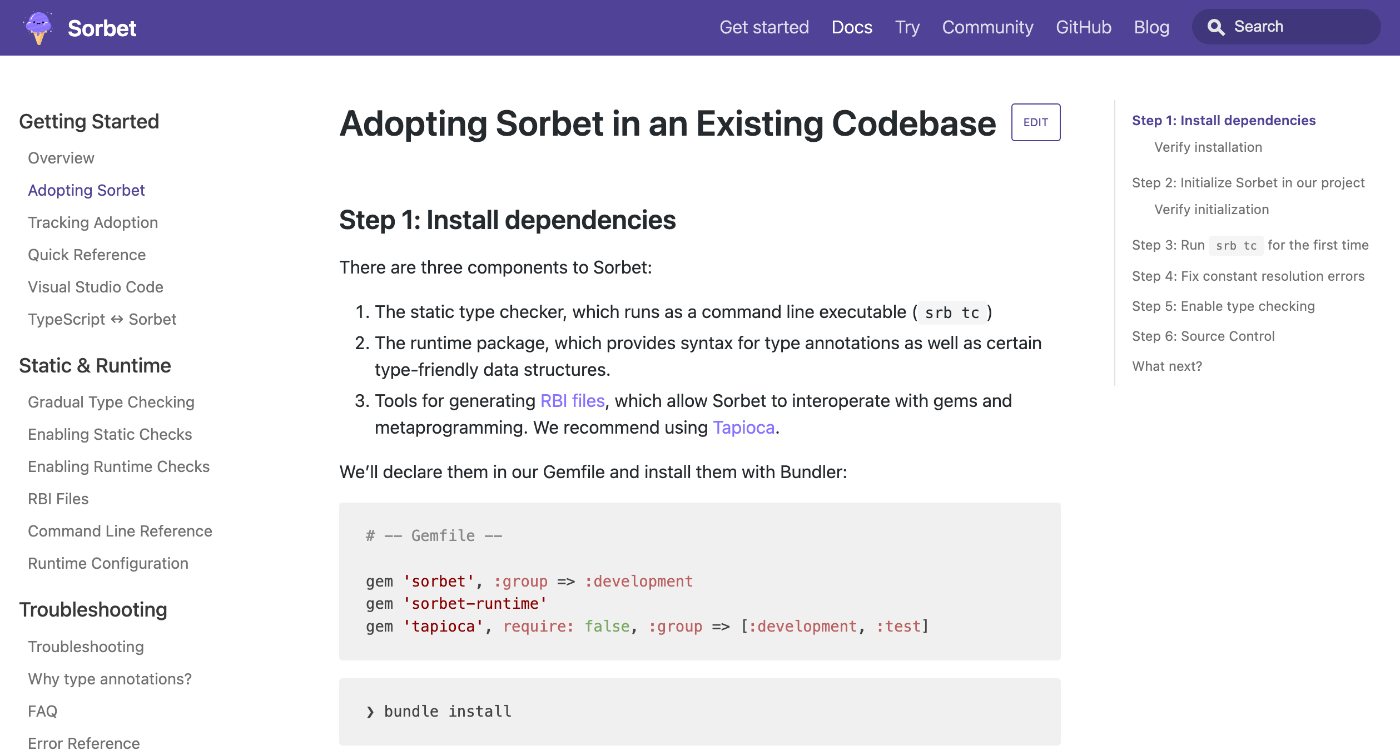Jump to Step 6: Source Control
Viewport: 1400px width, 755px height.
tap(1203, 336)
